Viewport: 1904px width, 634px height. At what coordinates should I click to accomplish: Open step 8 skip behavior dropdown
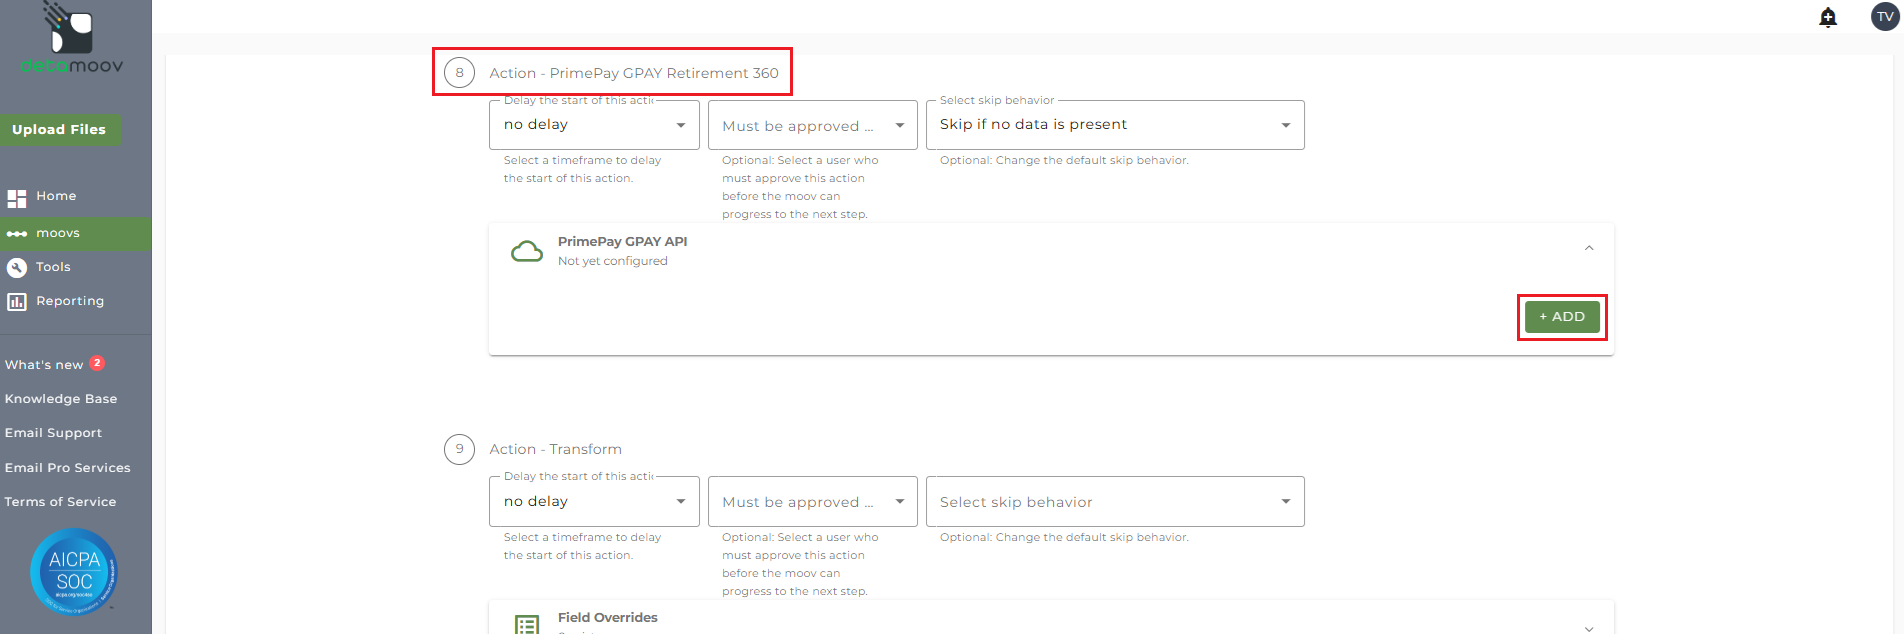tap(1114, 125)
